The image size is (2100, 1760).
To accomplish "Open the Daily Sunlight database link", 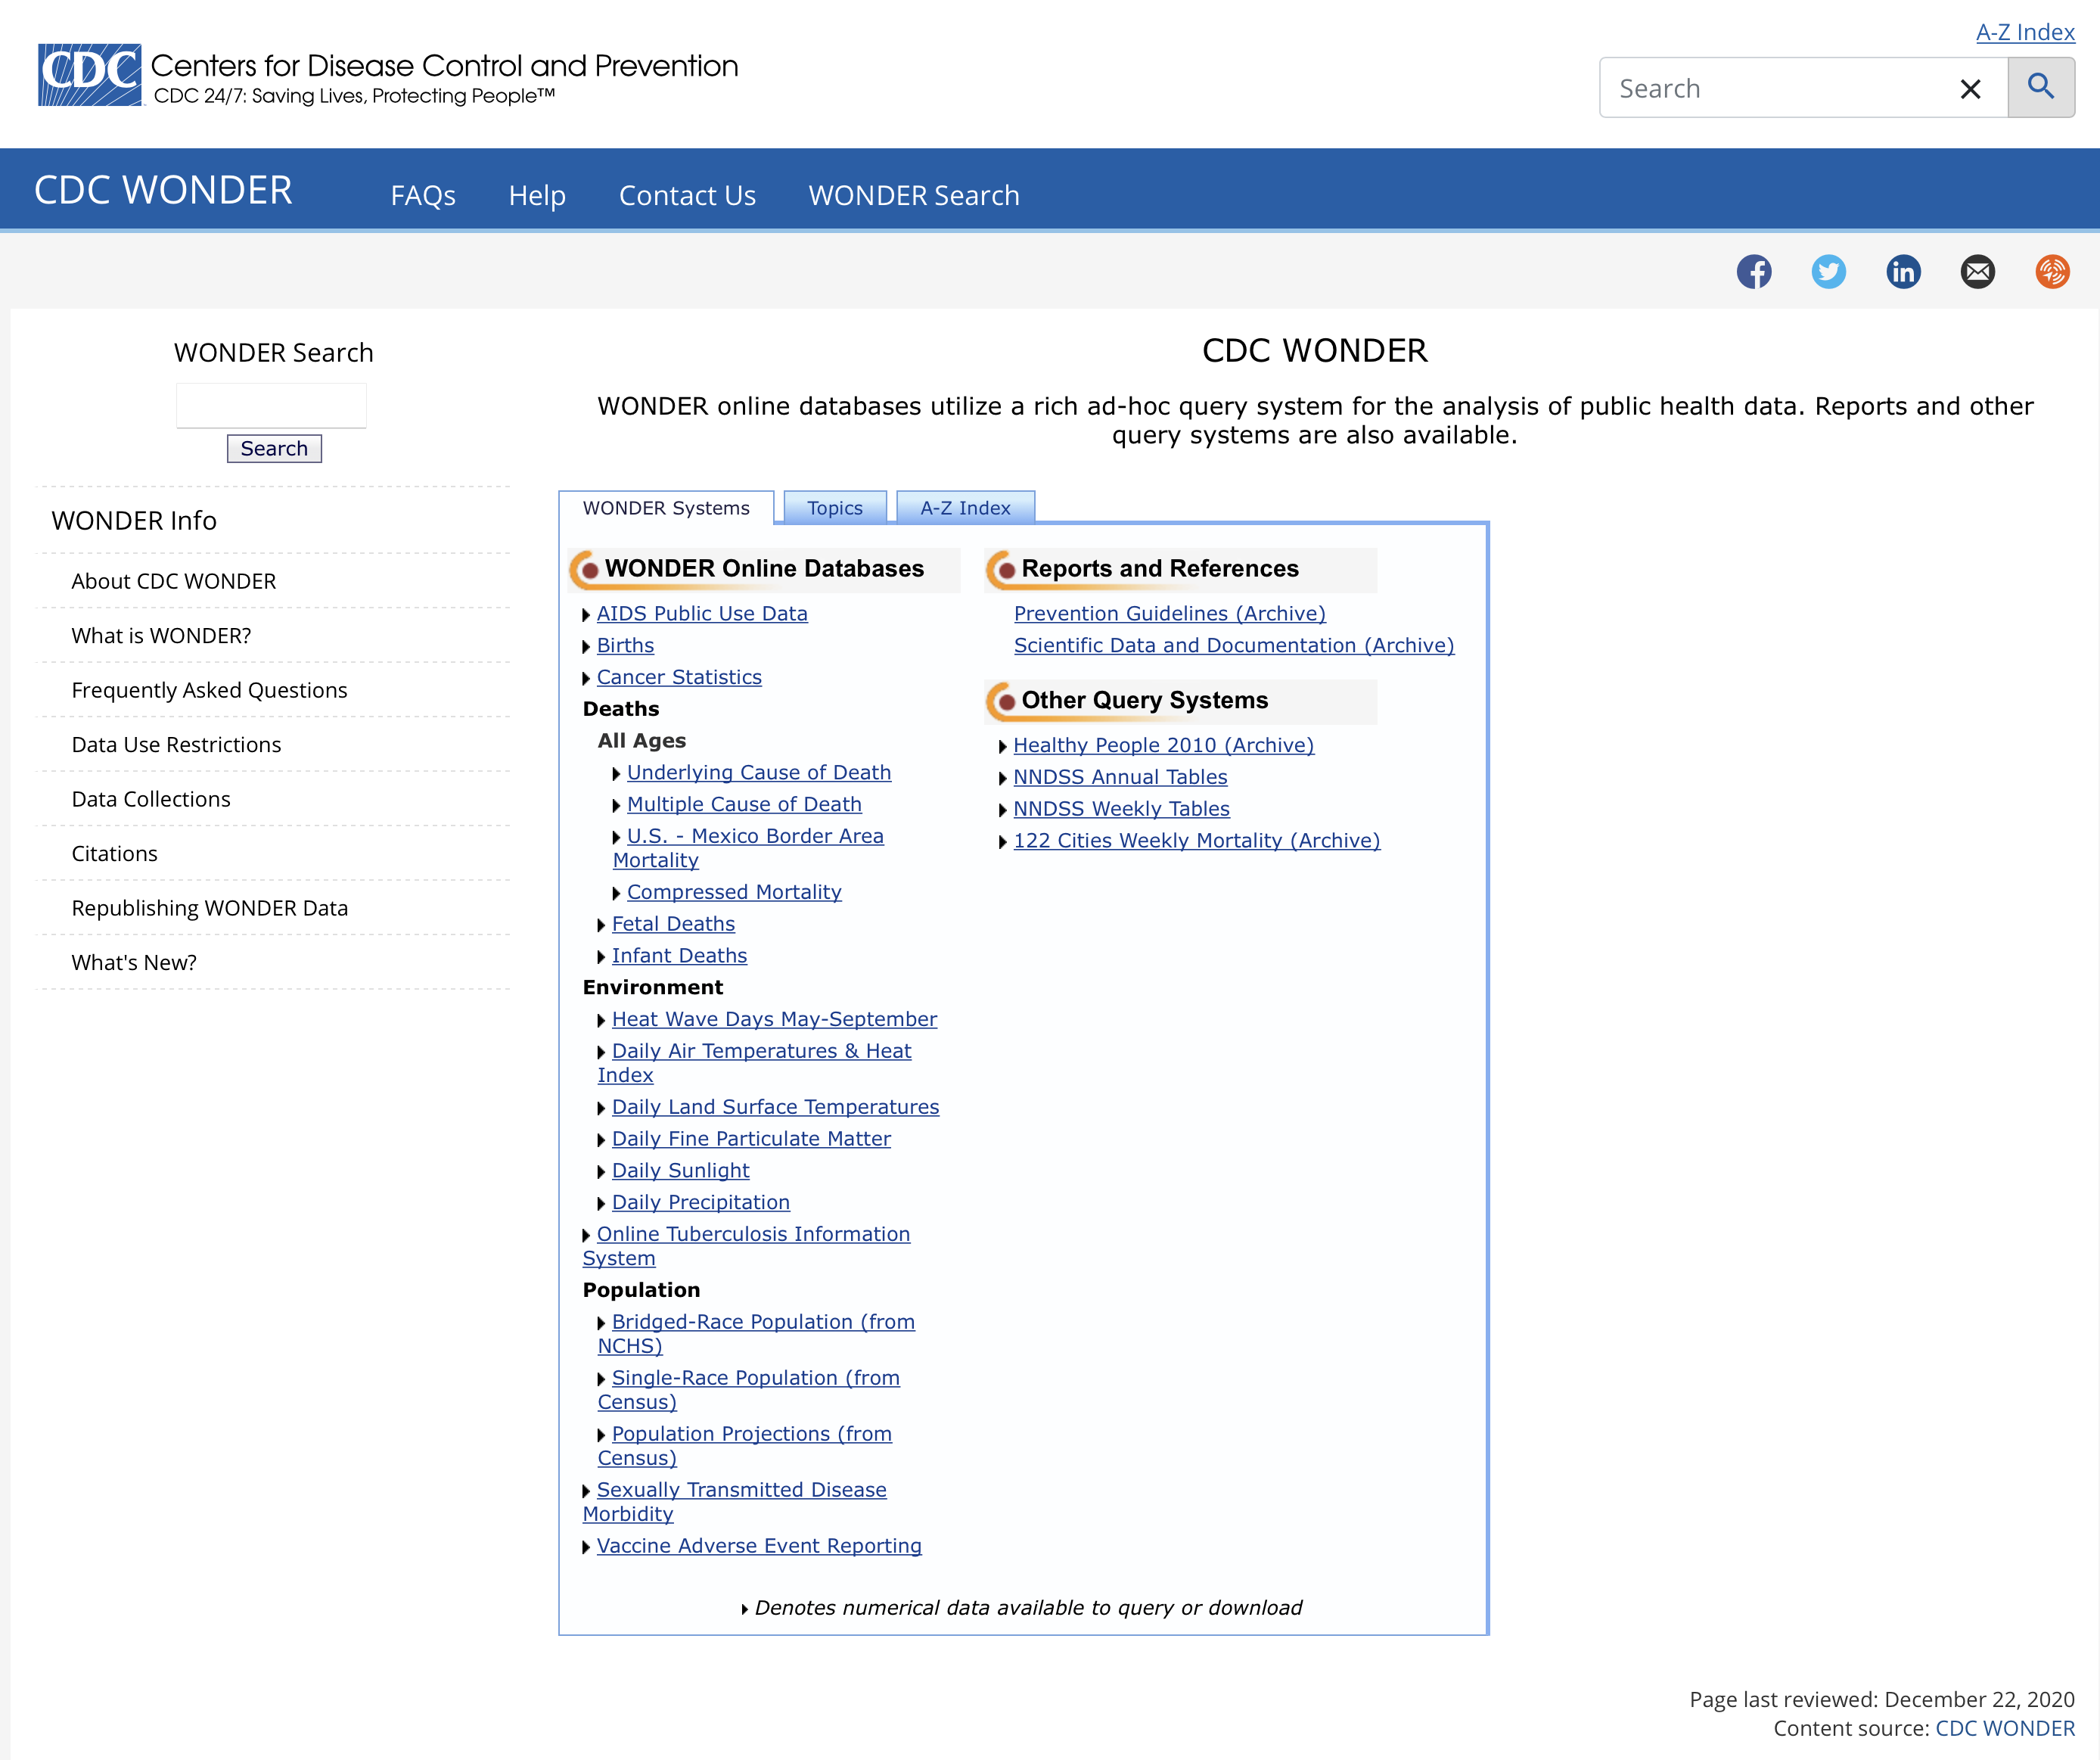I will point(680,1170).
